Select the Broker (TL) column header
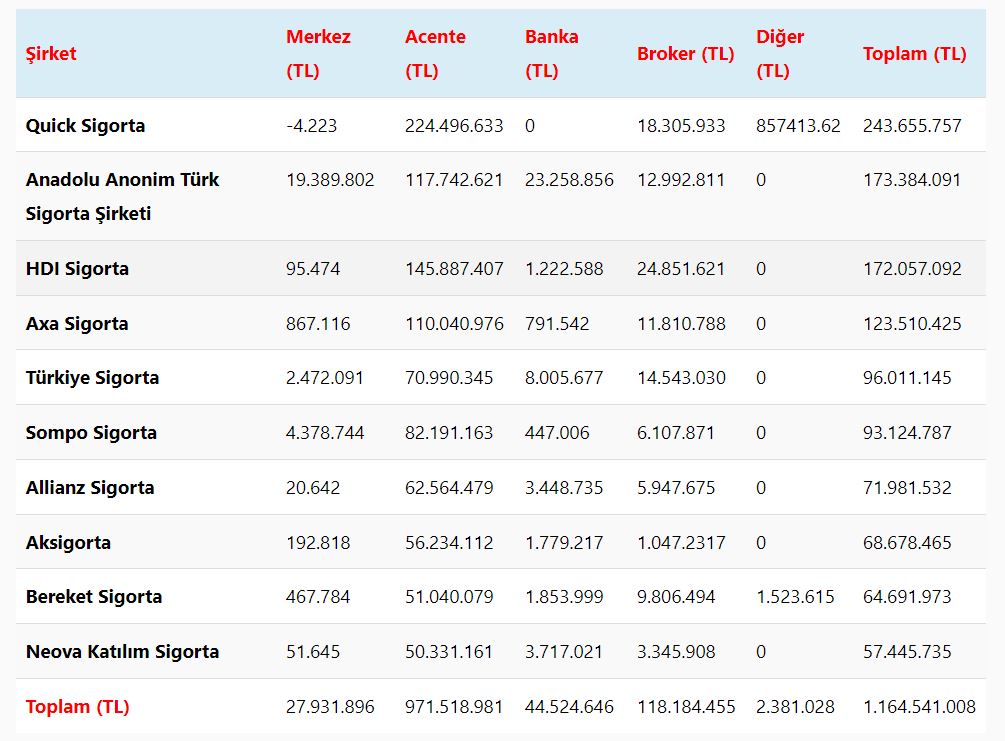Image resolution: width=1005 pixels, height=741 pixels. pos(685,54)
